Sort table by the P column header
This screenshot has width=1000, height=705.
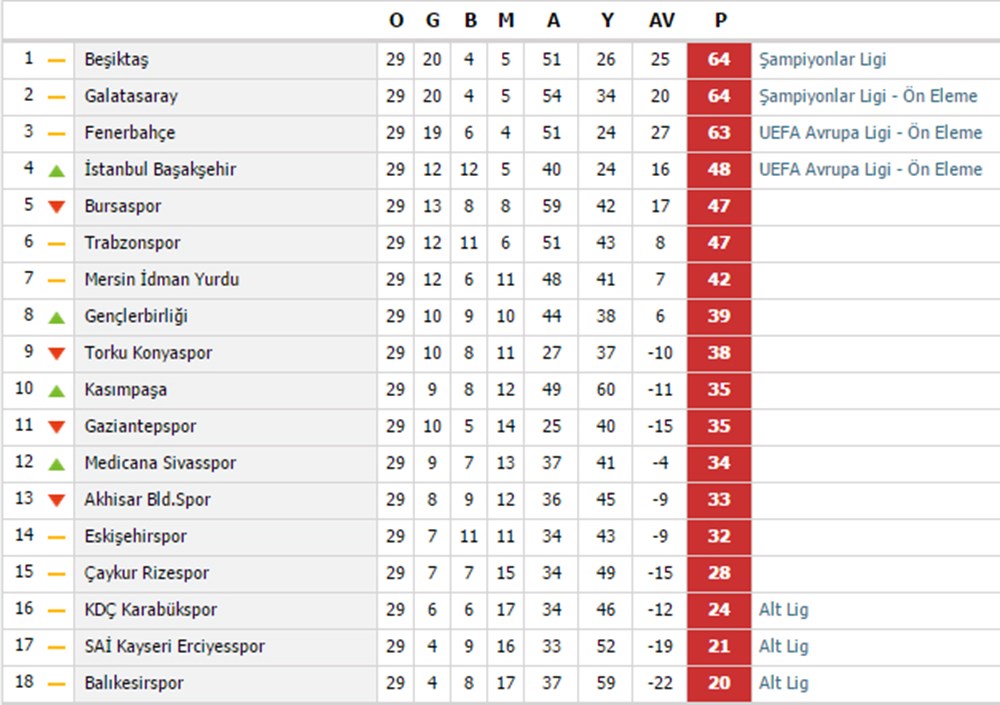[720, 21]
